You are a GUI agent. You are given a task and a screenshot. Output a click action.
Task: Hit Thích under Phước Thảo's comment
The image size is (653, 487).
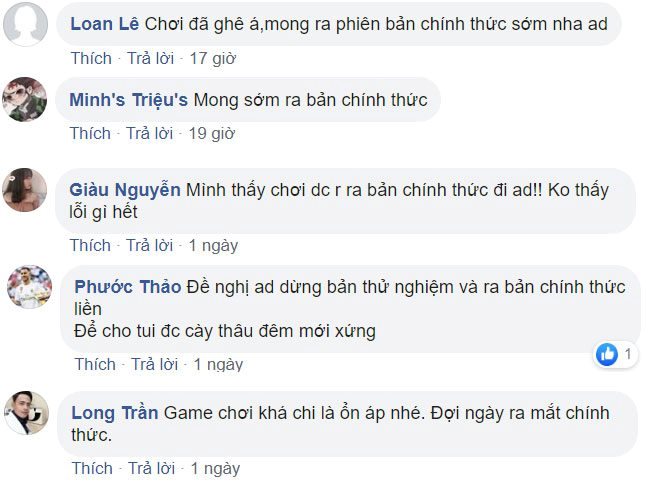(95, 364)
